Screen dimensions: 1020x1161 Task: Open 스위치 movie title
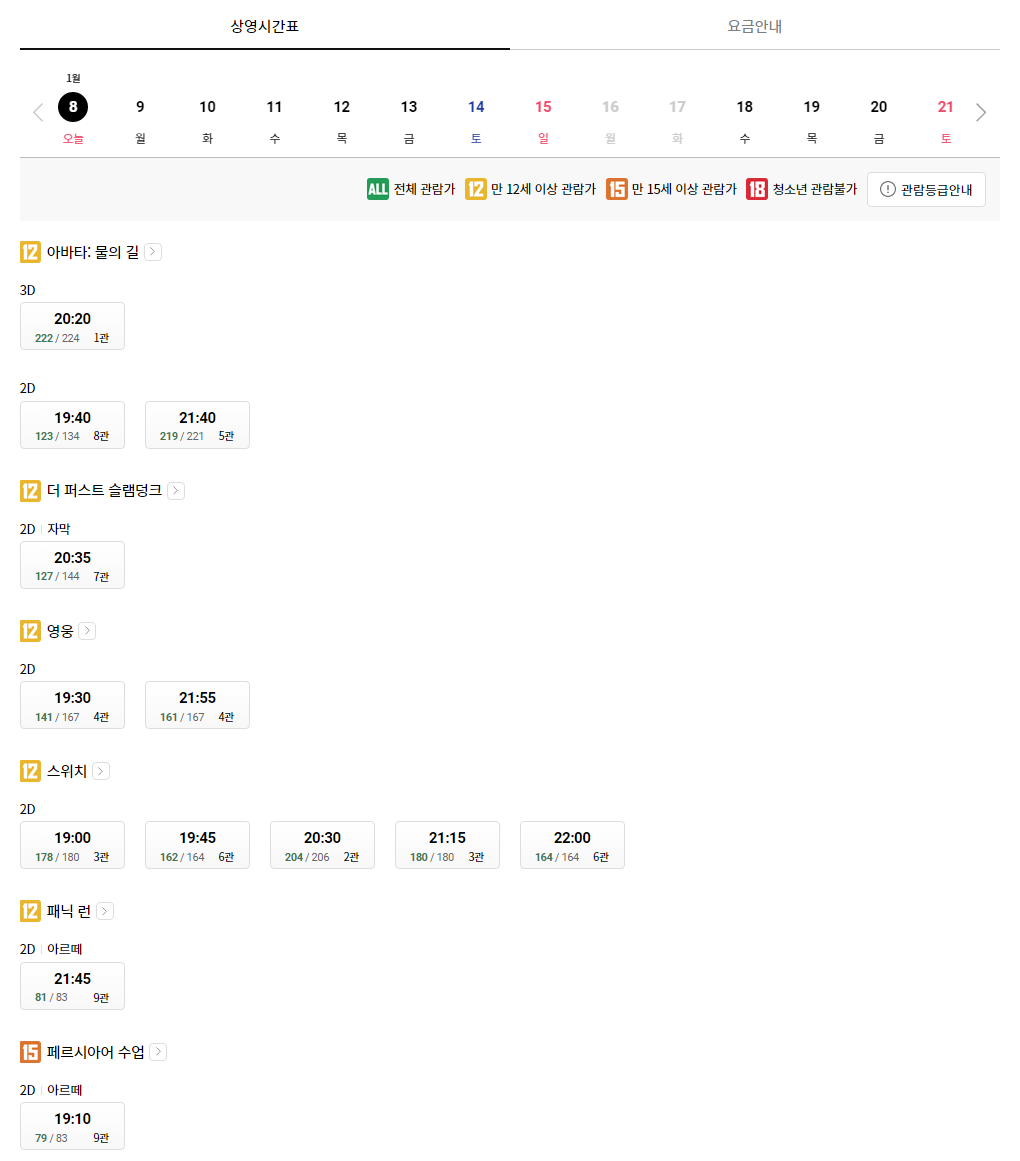[x=67, y=771]
